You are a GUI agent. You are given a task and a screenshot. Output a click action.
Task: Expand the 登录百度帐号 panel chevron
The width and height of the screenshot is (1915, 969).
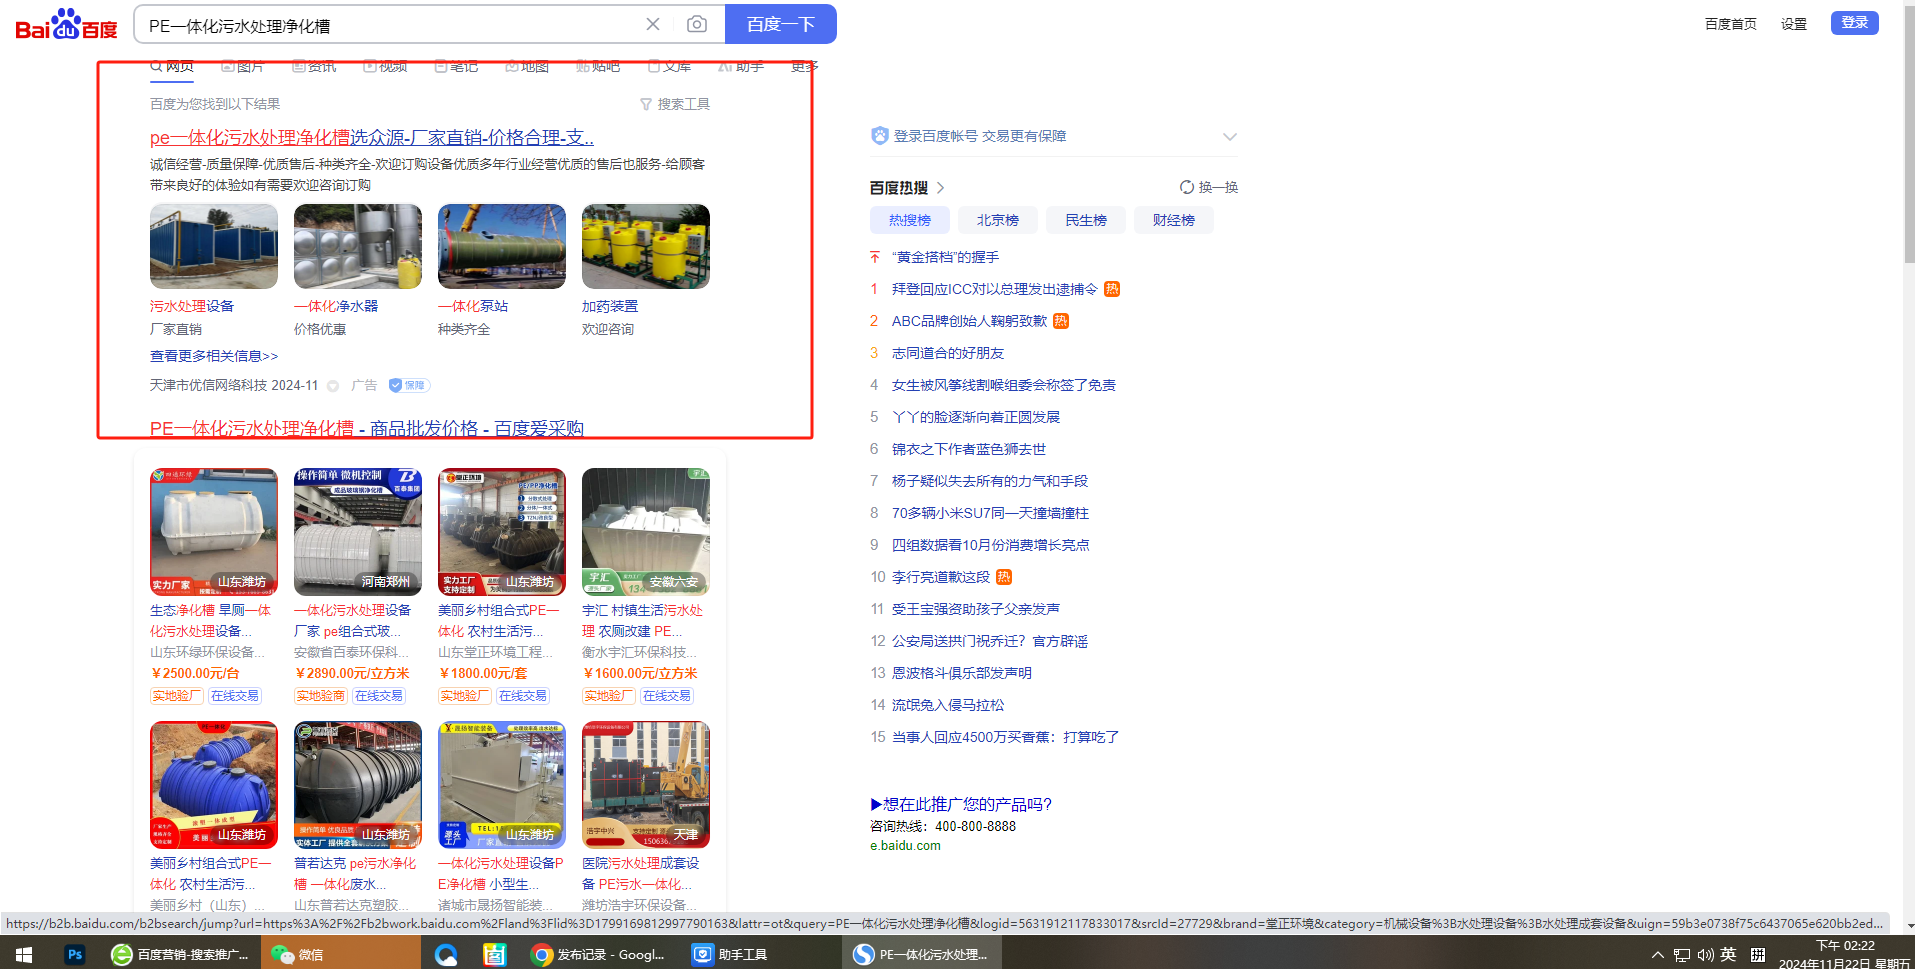pos(1230,136)
